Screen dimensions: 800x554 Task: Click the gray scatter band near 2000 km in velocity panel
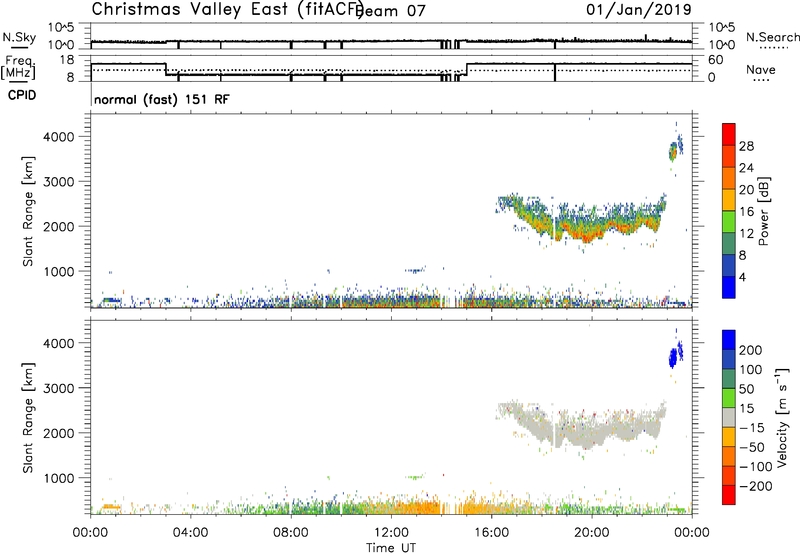(582, 426)
